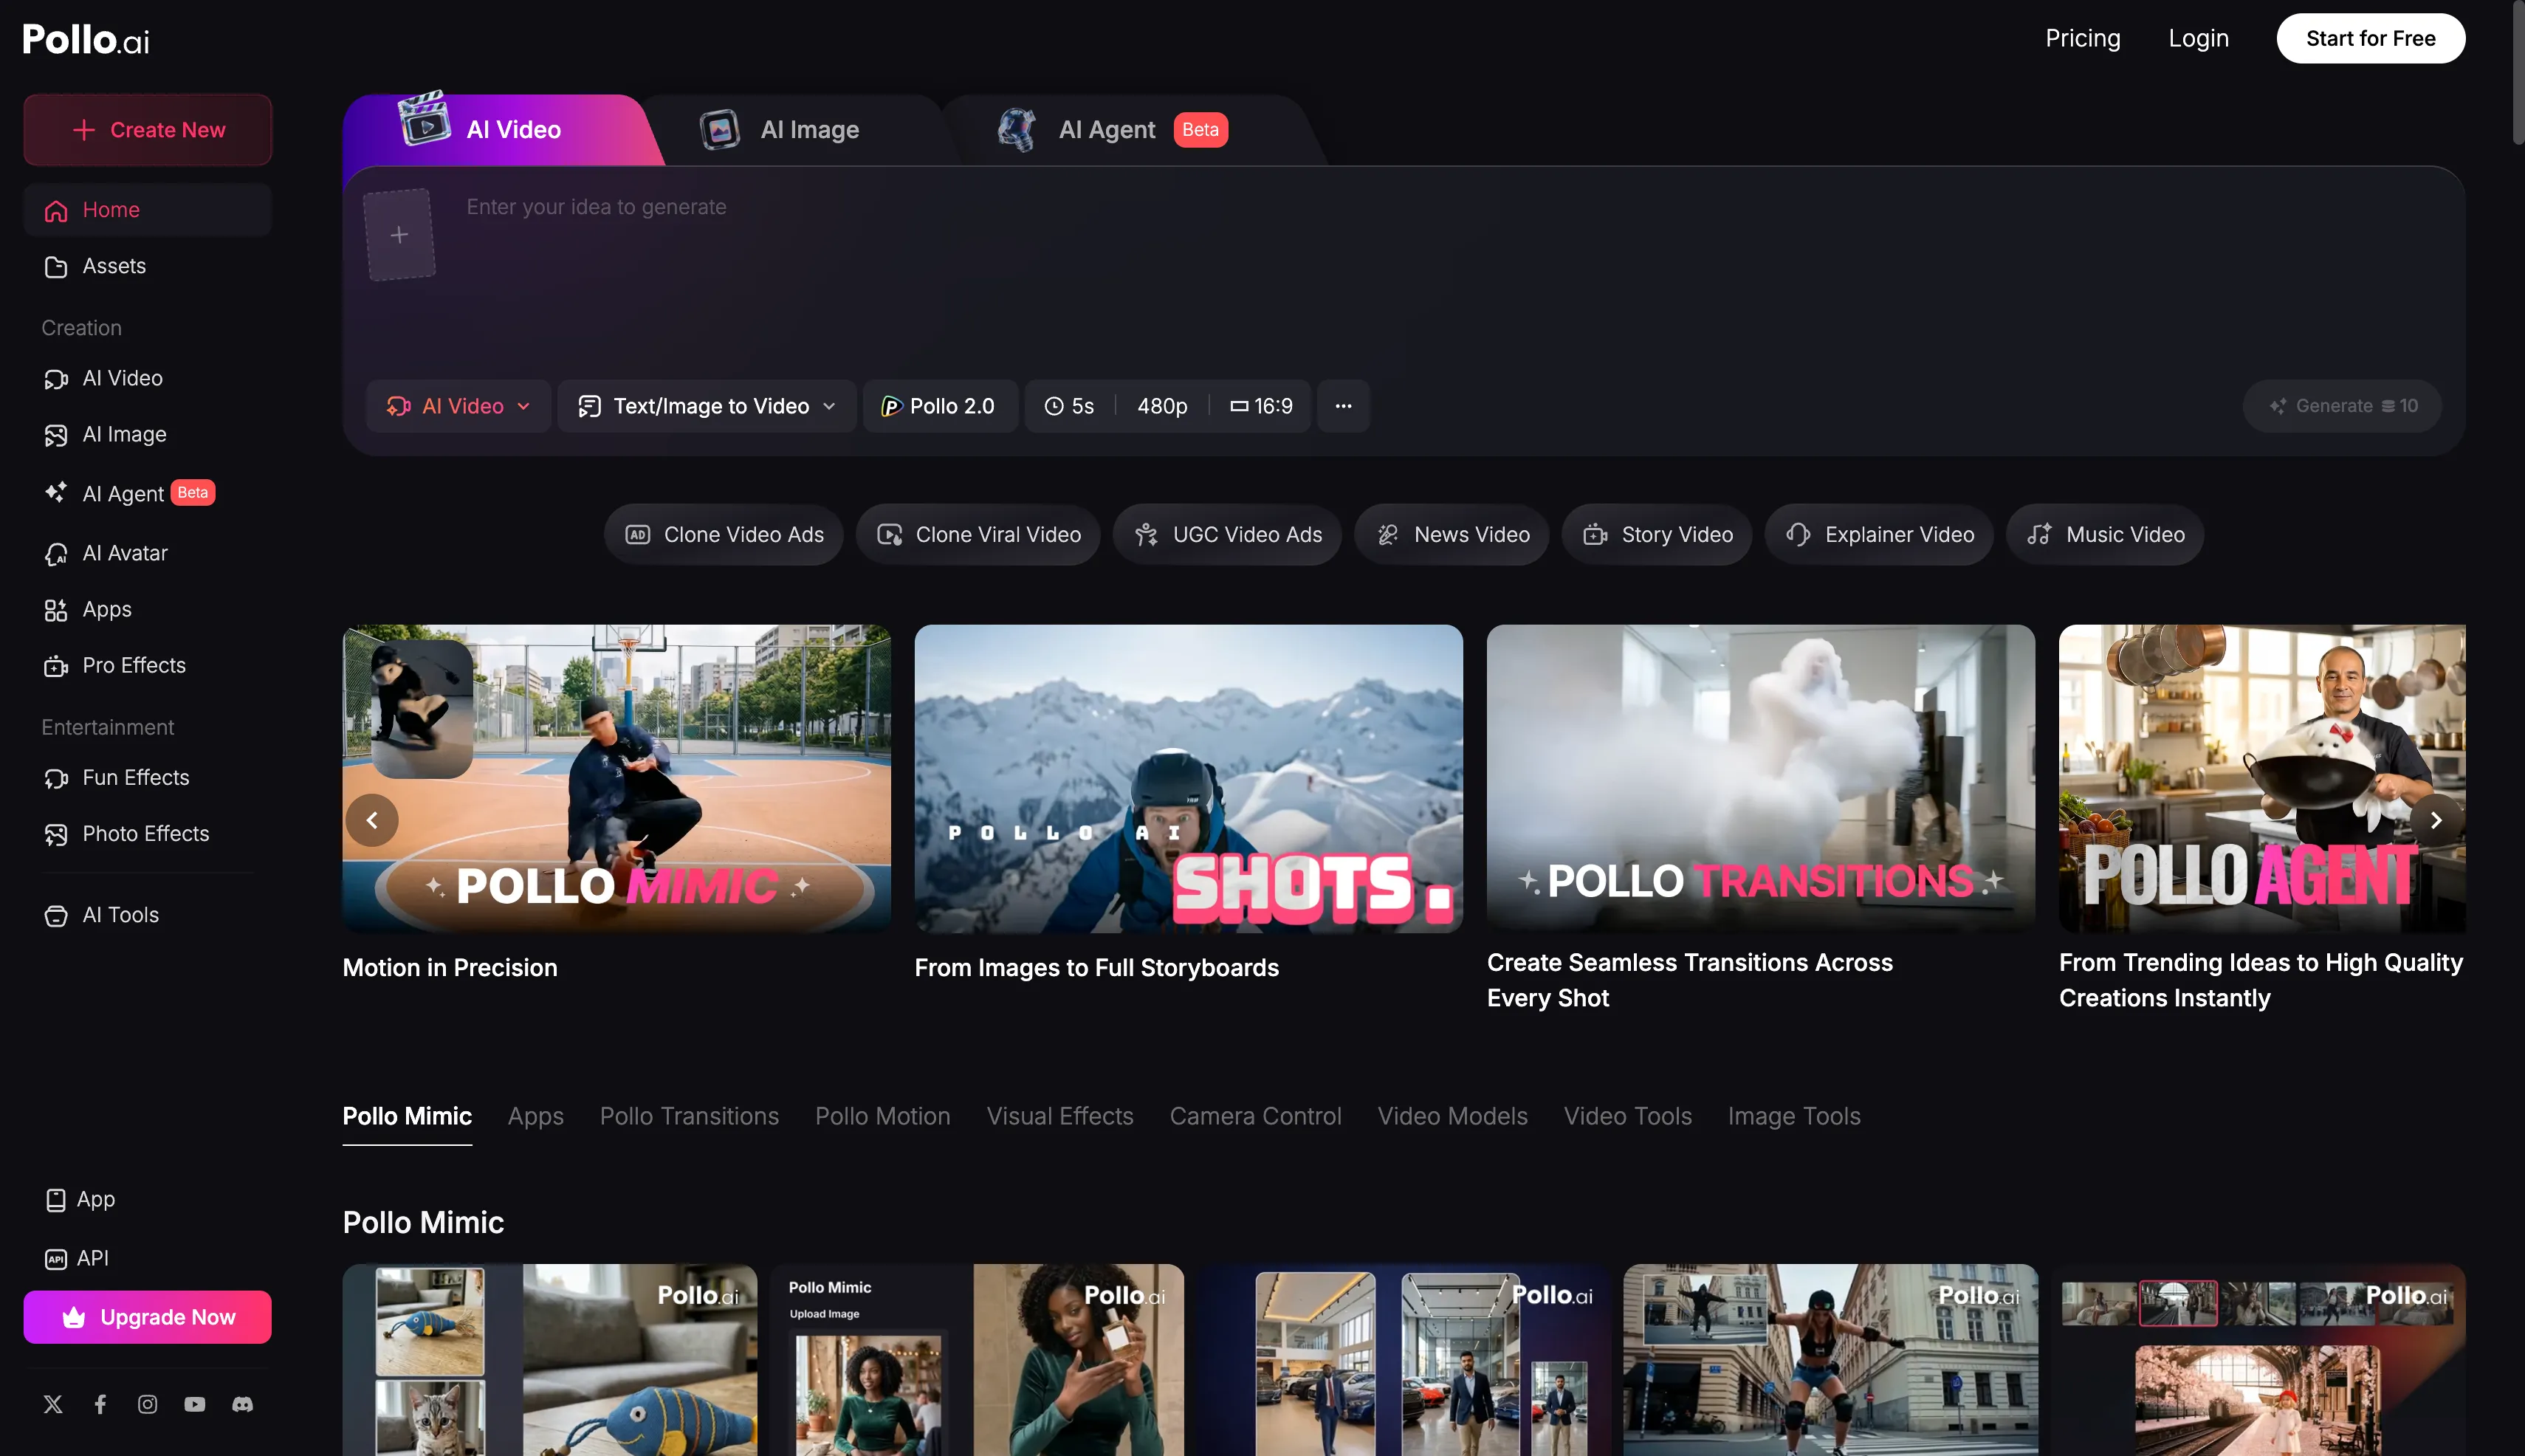Image resolution: width=2525 pixels, height=1456 pixels.
Task: Click the X (Twitter) social icon
Action: coord(53,1404)
